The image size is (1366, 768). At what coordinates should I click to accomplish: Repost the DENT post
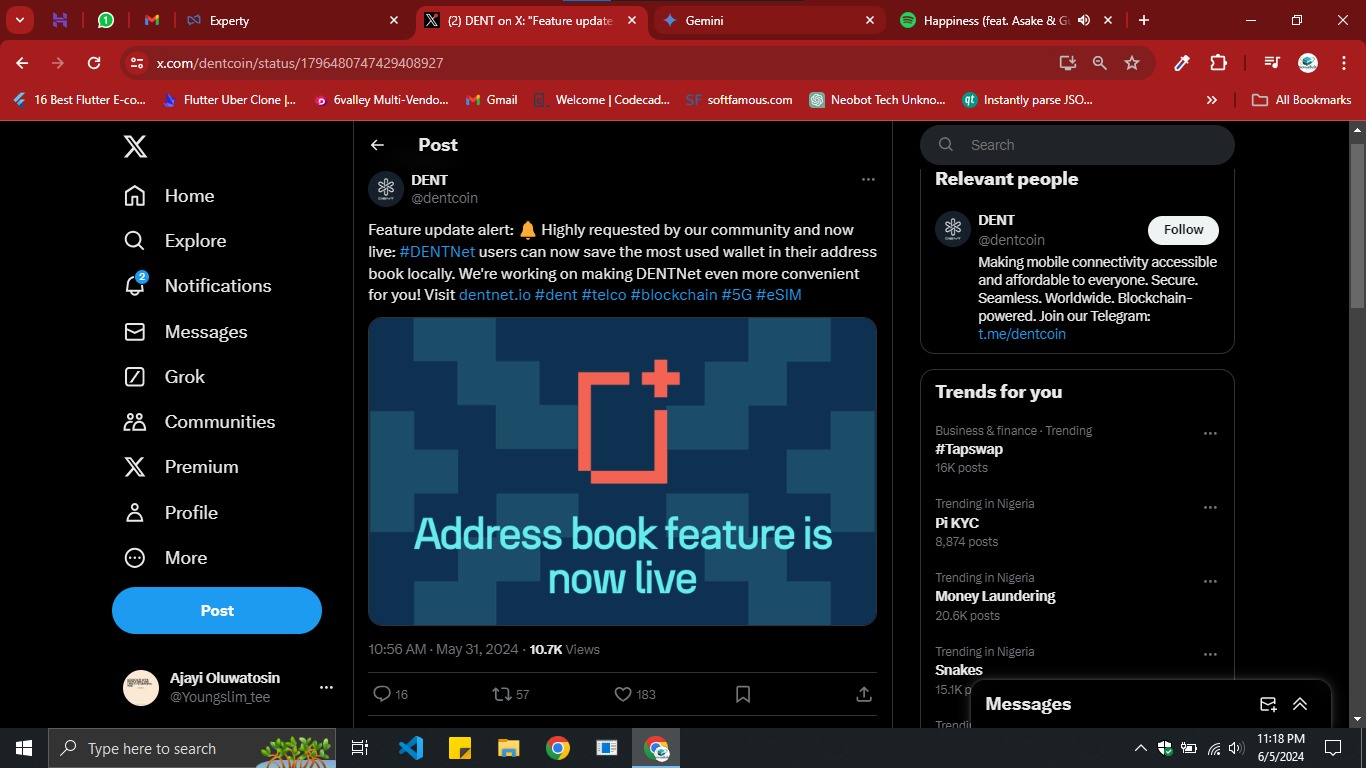tap(502, 694)
